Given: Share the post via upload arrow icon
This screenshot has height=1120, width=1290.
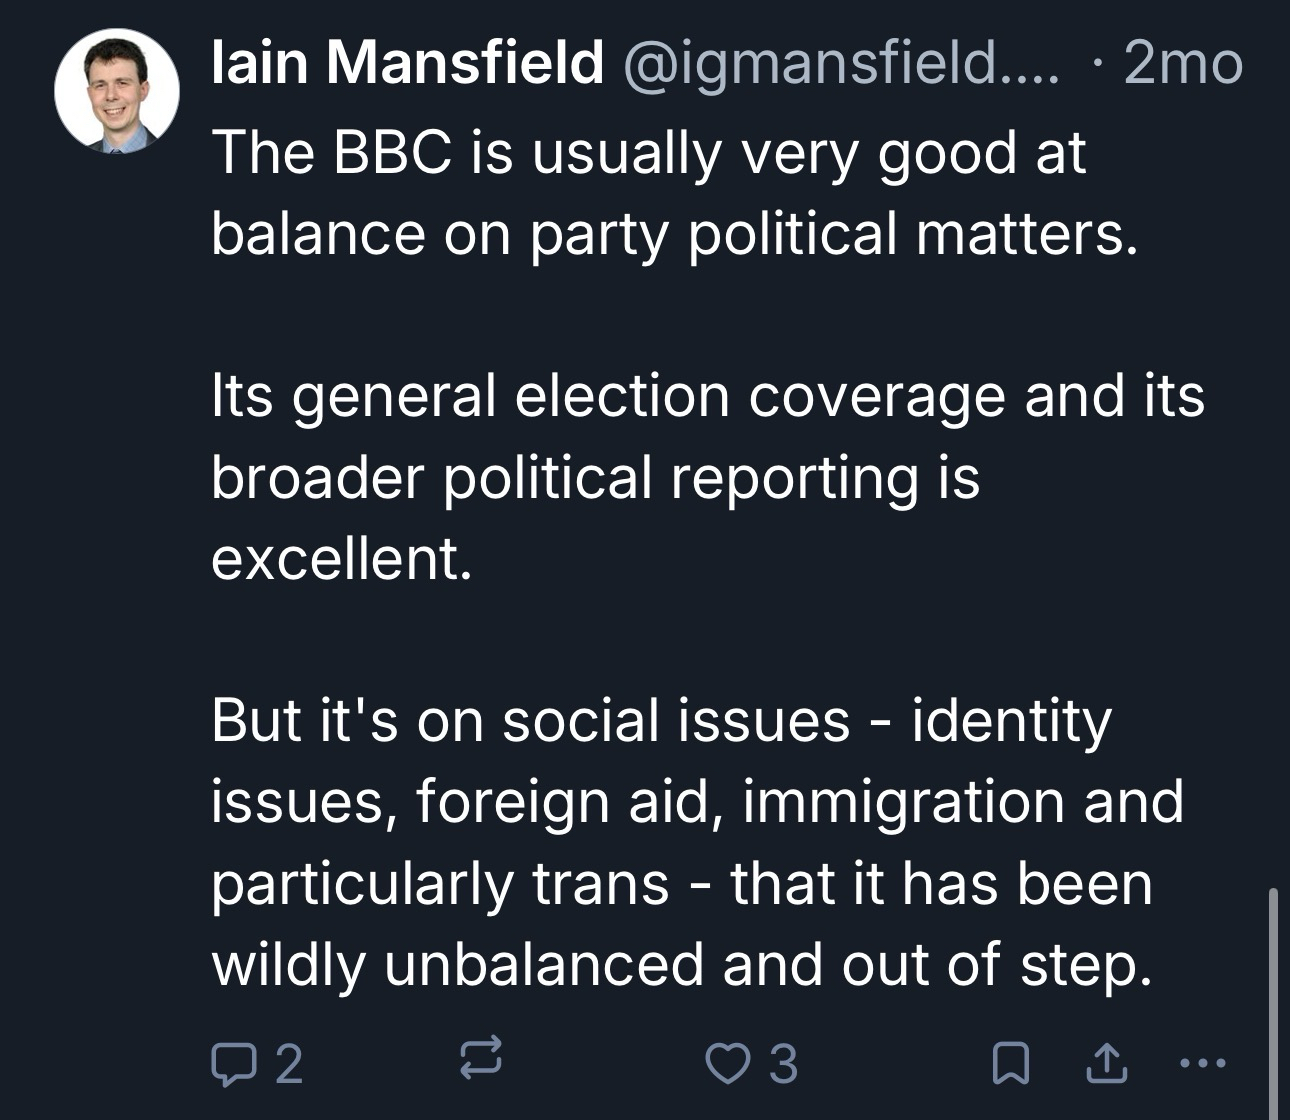Looking at the screenshot, I should pos(1107,1063).
